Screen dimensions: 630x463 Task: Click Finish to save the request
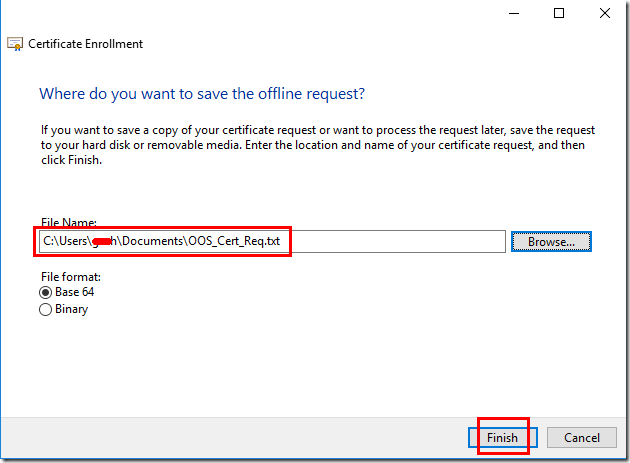click(502, 437)
